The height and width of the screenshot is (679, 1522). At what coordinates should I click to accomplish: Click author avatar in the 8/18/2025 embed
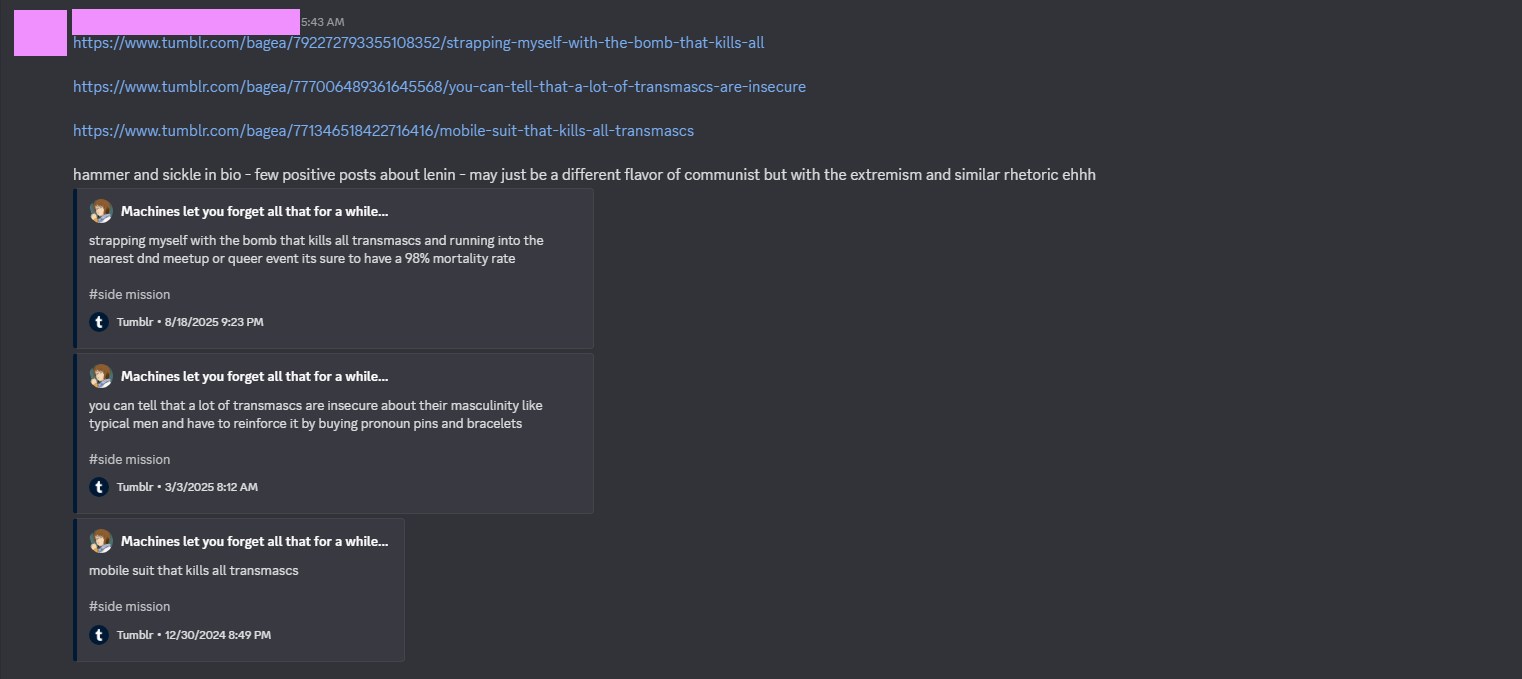click(x=101, y=211)
